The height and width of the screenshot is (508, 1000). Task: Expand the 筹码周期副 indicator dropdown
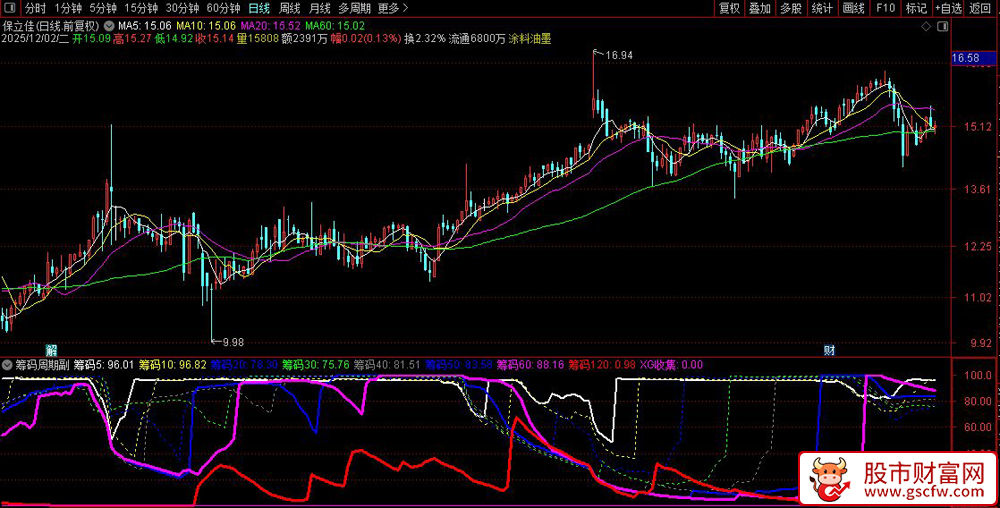click(9, 365)
